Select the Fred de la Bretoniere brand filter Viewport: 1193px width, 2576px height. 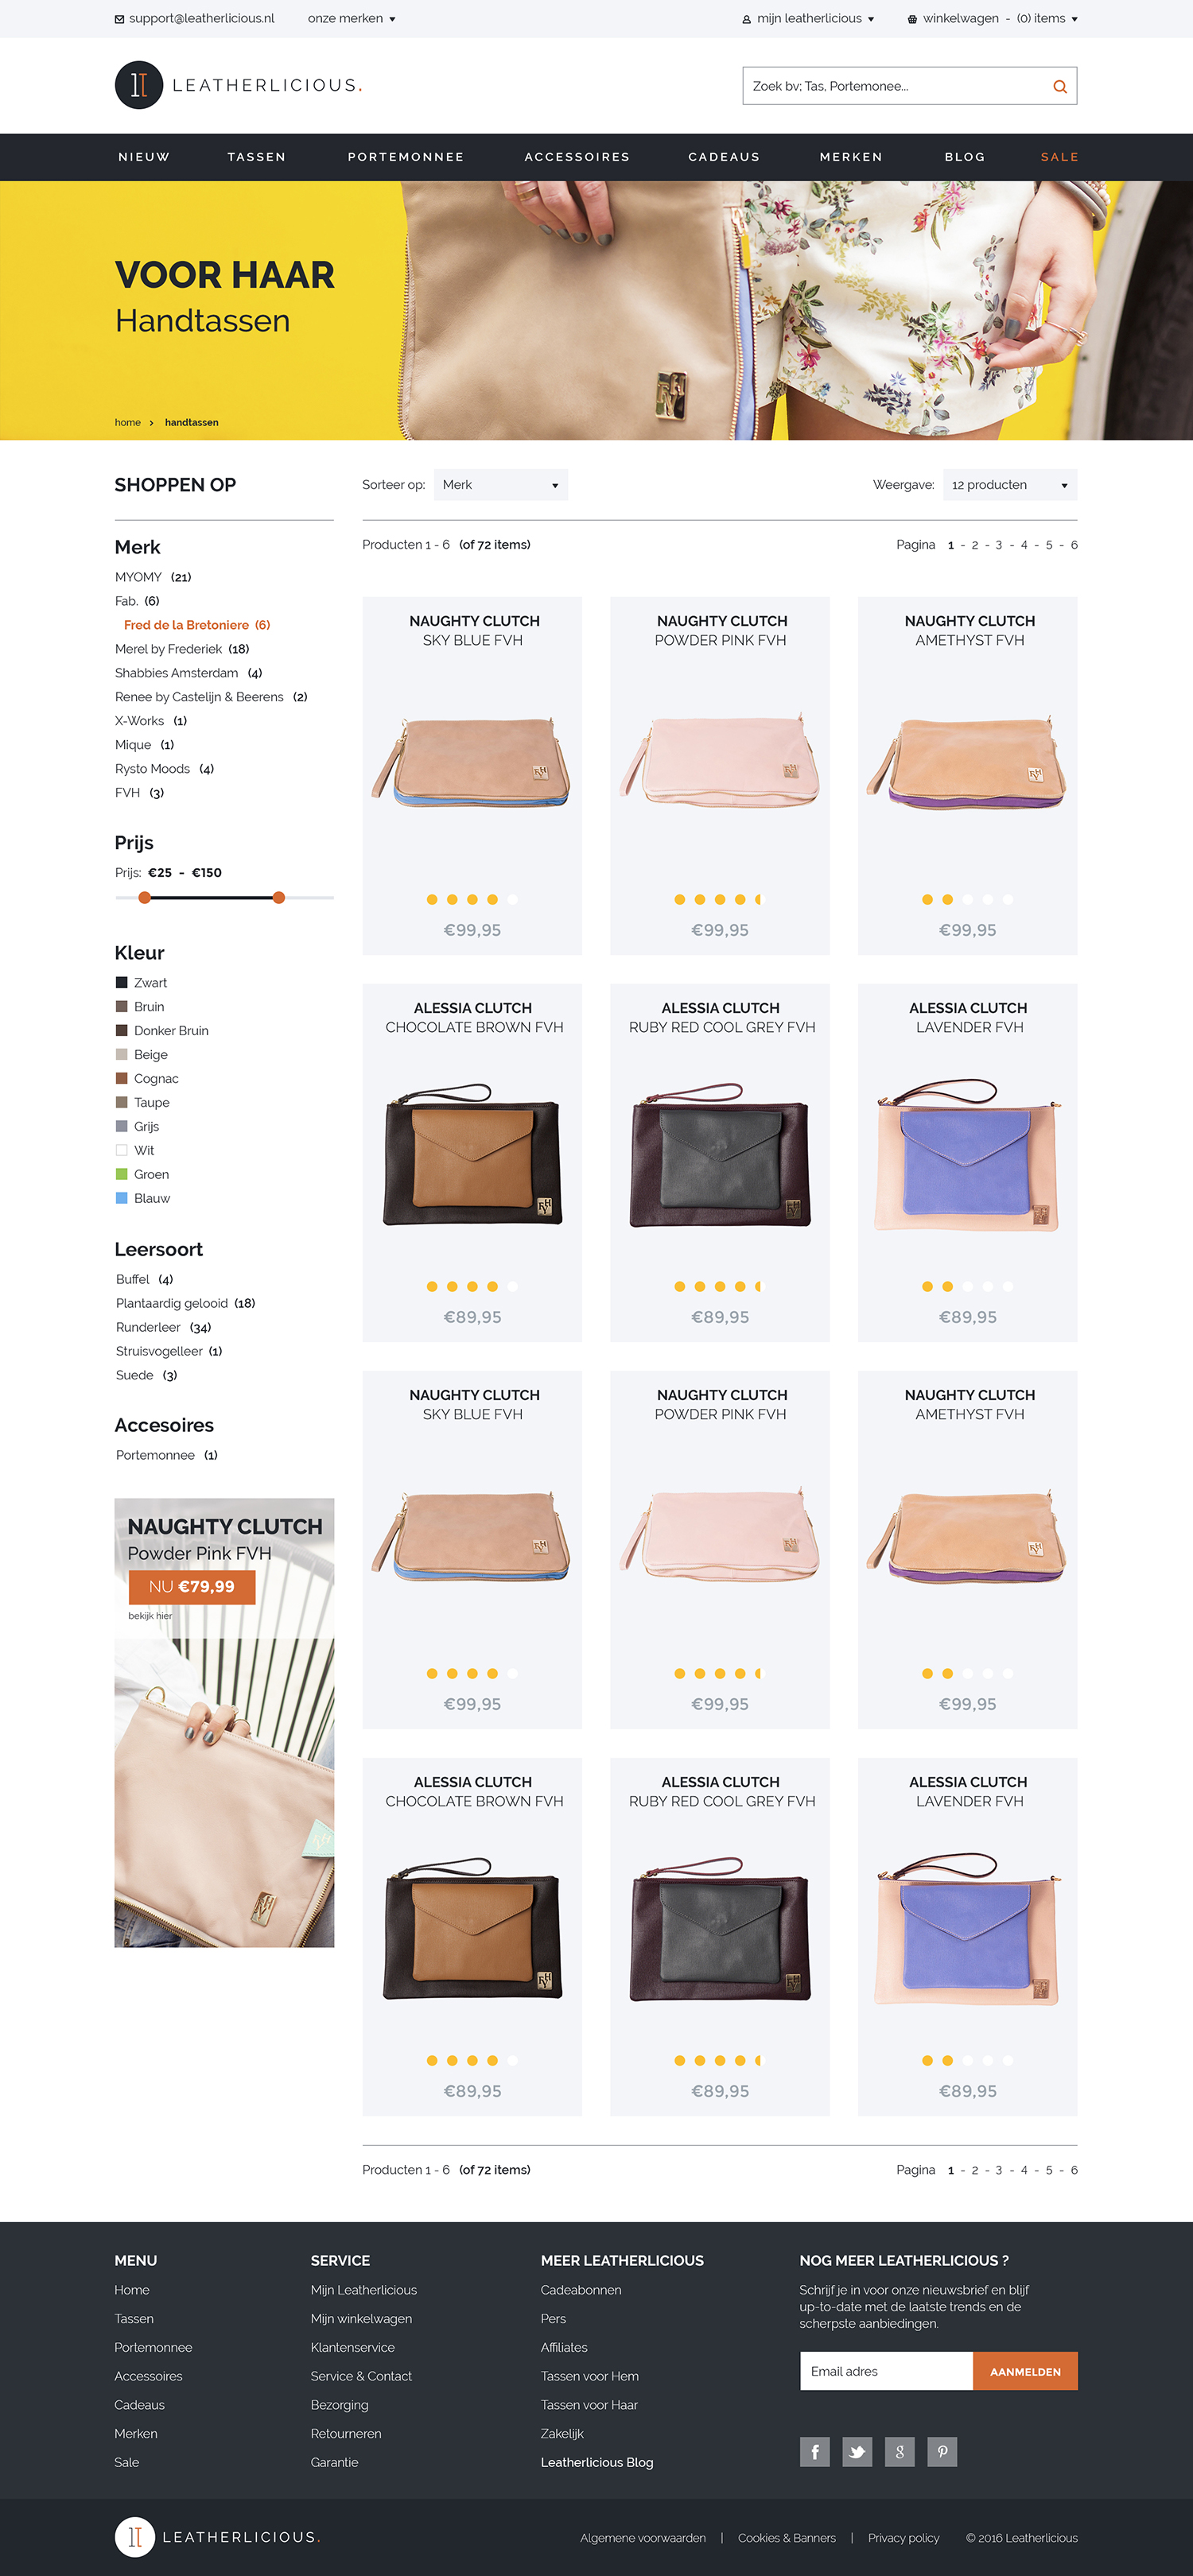(x=197, y=625)
